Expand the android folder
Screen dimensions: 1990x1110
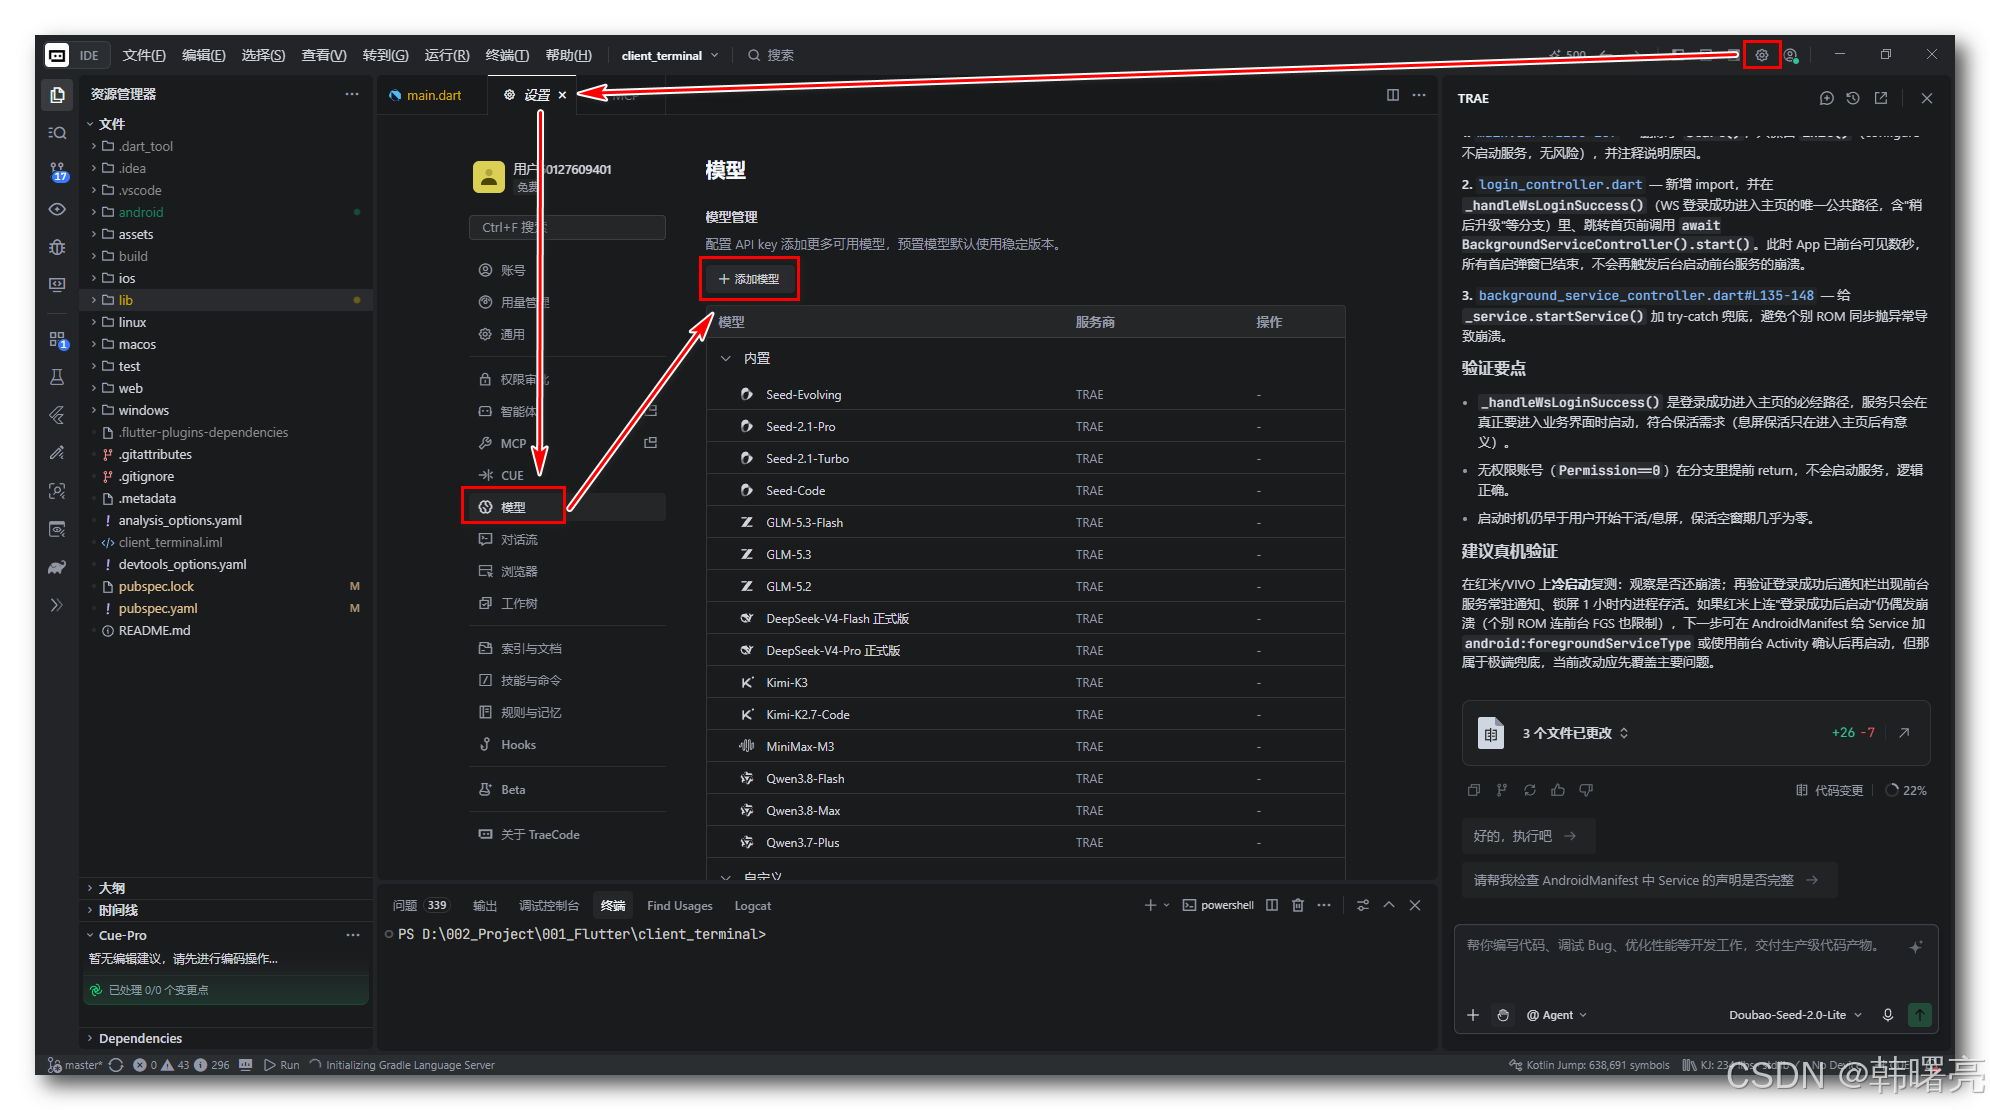coord(226,212)
